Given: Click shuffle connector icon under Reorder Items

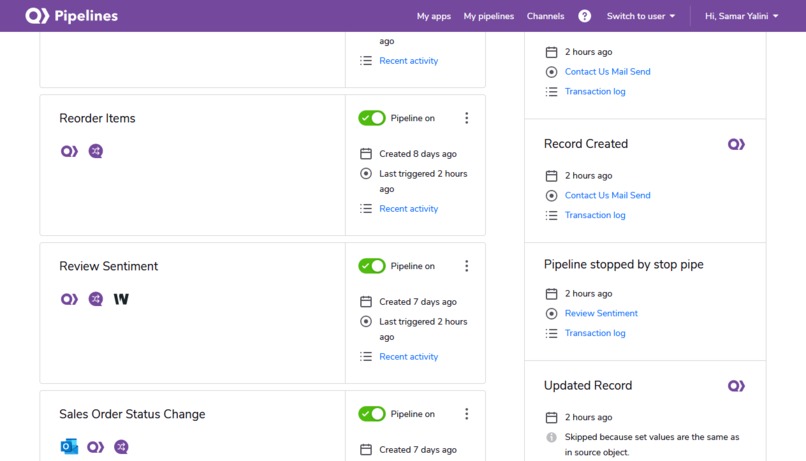Looking at the screenshot, I should [96, 151].
